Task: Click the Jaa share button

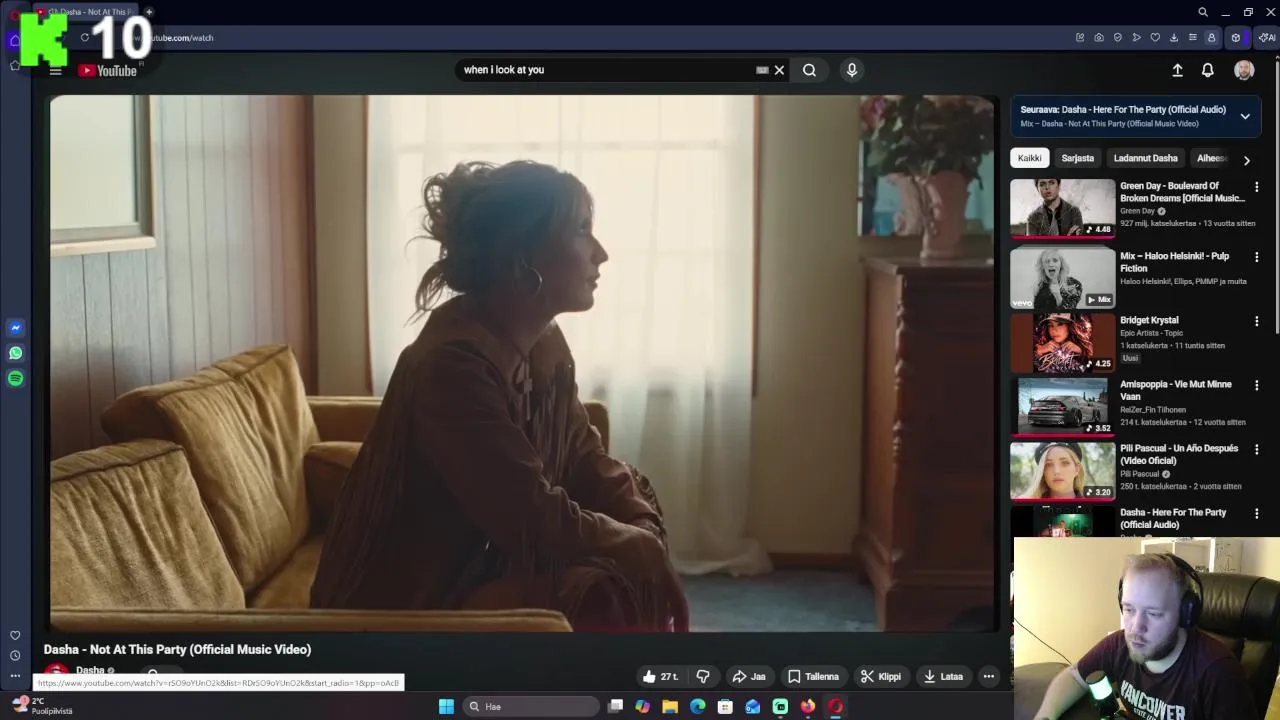Action: (x=749, y=677)
